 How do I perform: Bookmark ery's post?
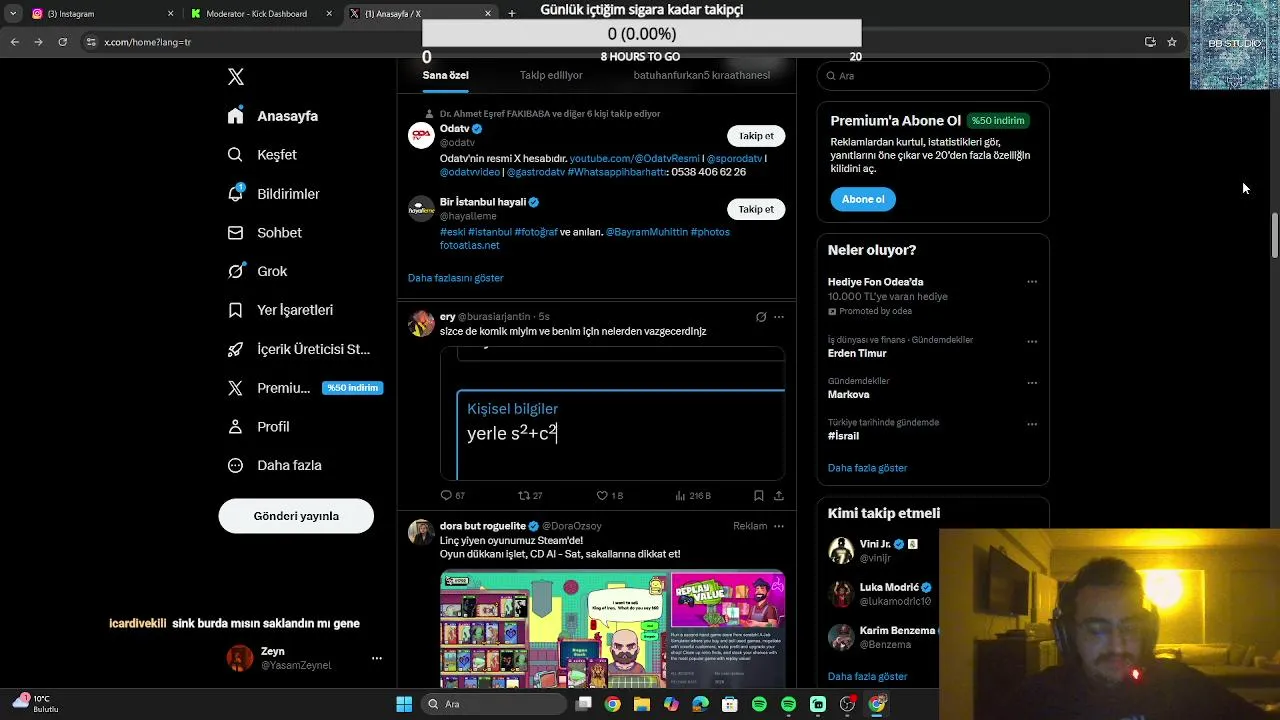click(759, 495)
